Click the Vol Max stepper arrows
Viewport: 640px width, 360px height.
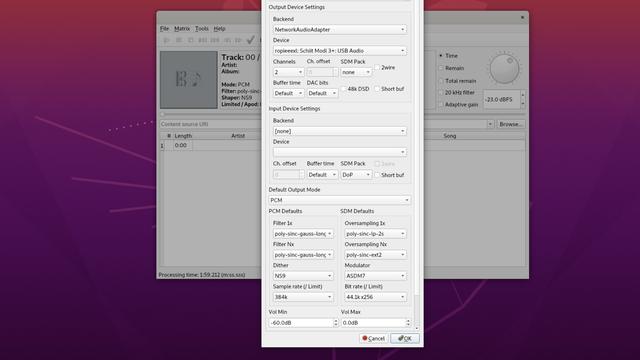[408, 322]
